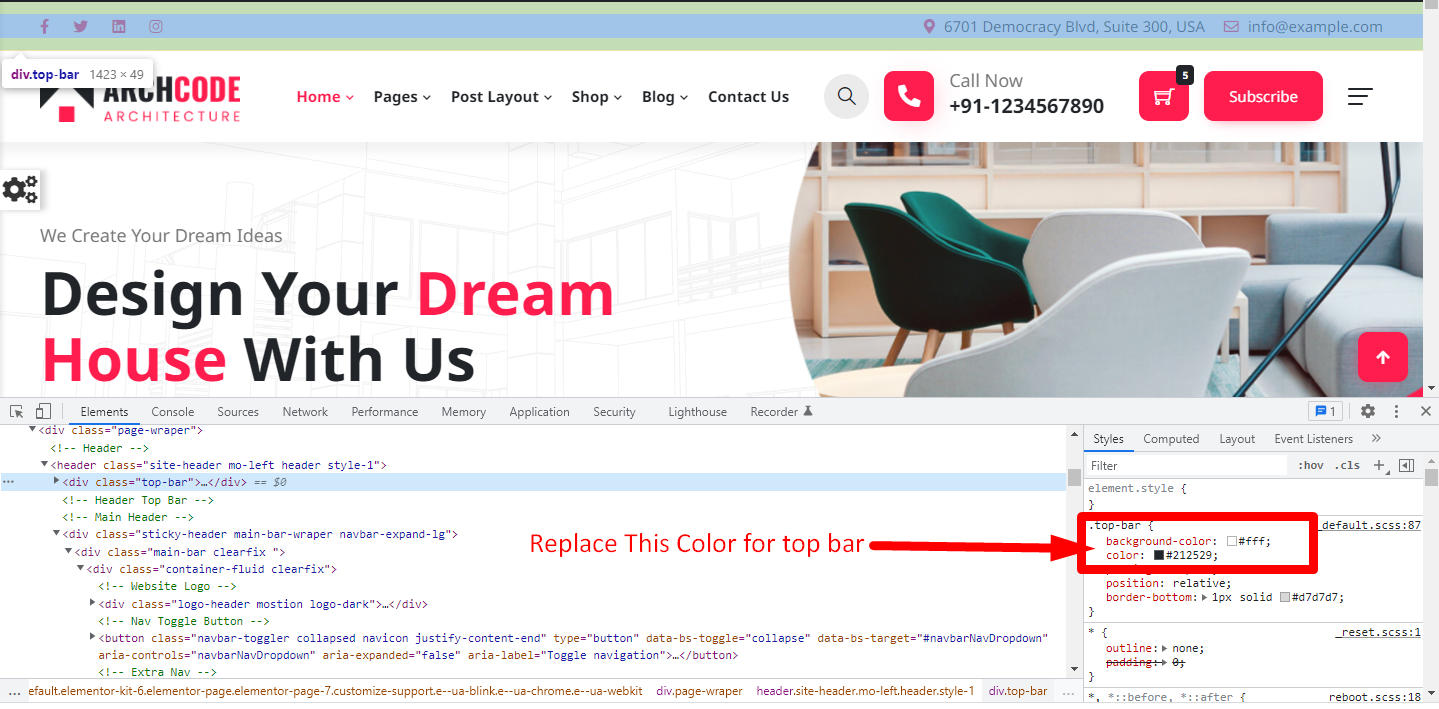Click the info@example.com email link
Viewport: 1439px width, 709px height.
1315,27
